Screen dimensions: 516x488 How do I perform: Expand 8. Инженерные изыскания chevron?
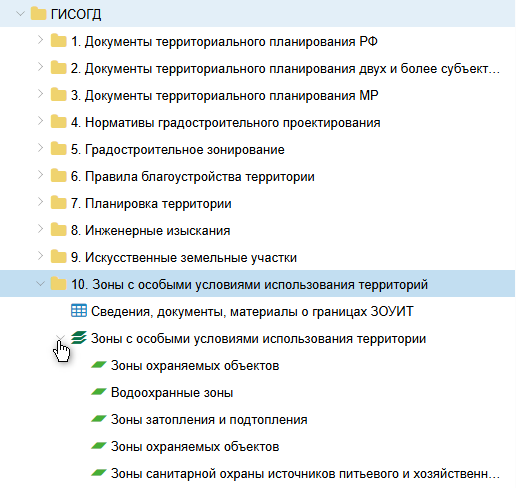40,229
